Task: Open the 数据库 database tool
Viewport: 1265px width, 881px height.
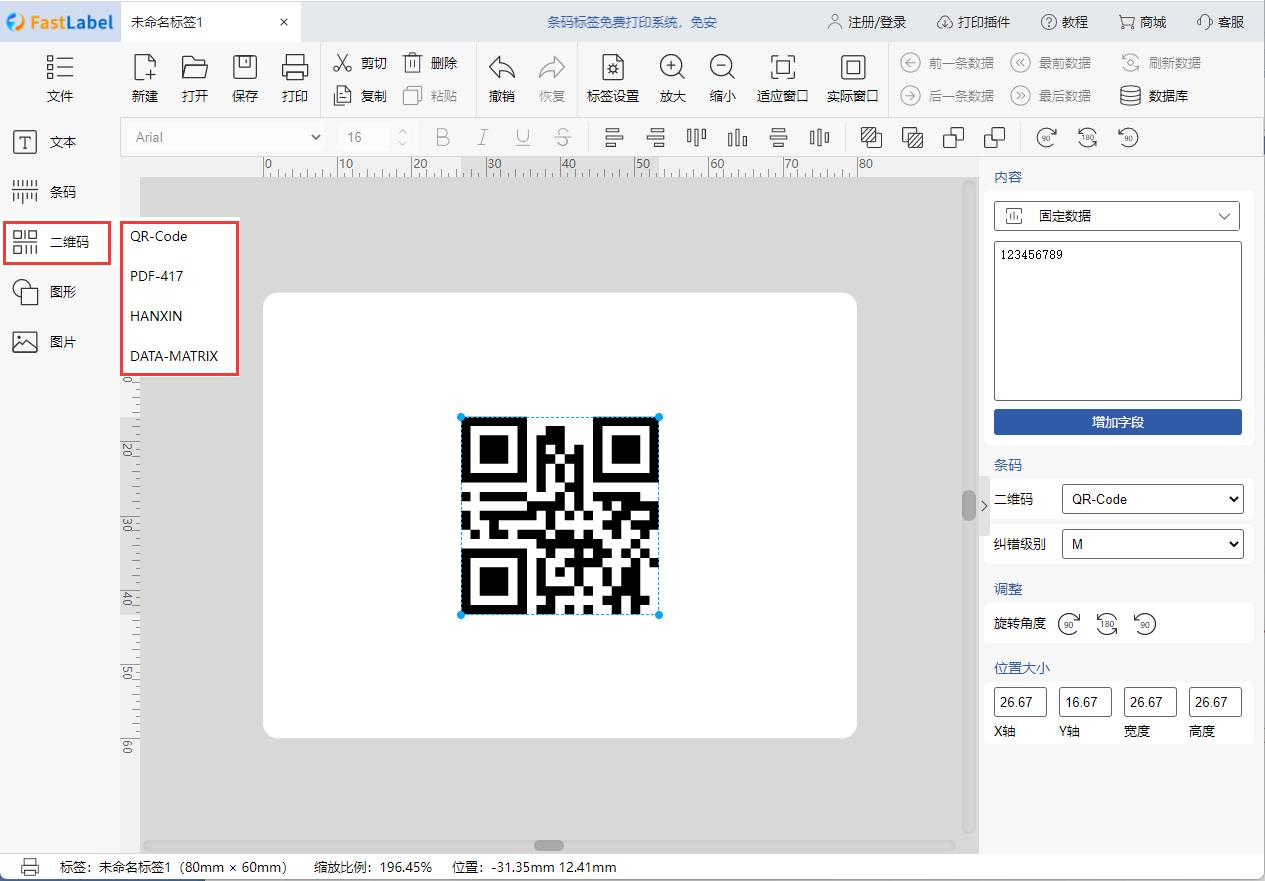Action: point(1154,96)
